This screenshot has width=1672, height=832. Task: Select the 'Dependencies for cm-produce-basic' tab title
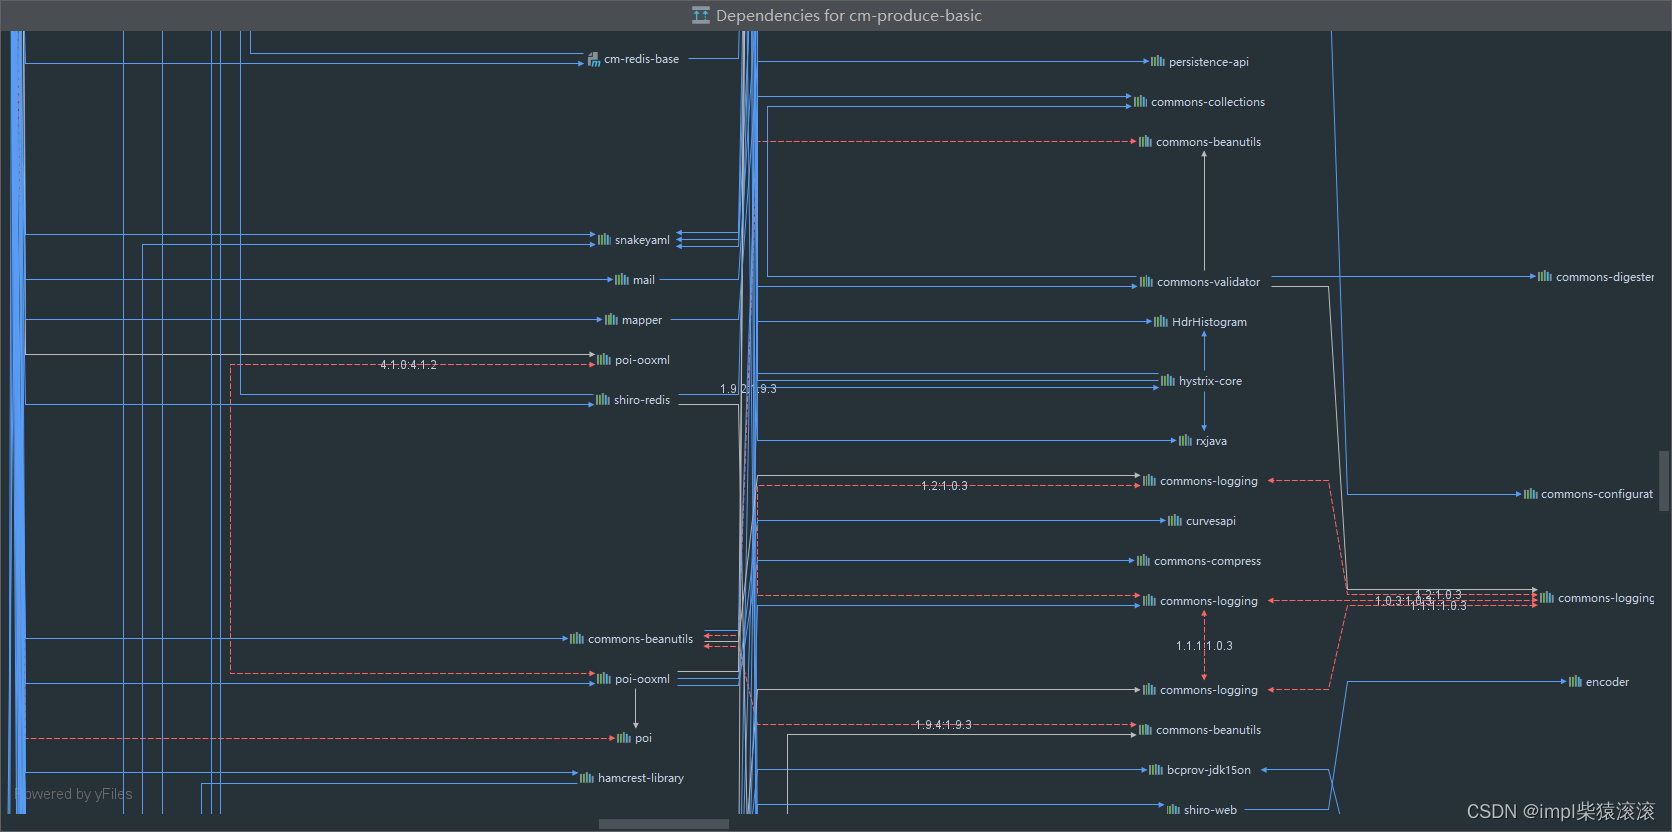[x=849, y=16]
